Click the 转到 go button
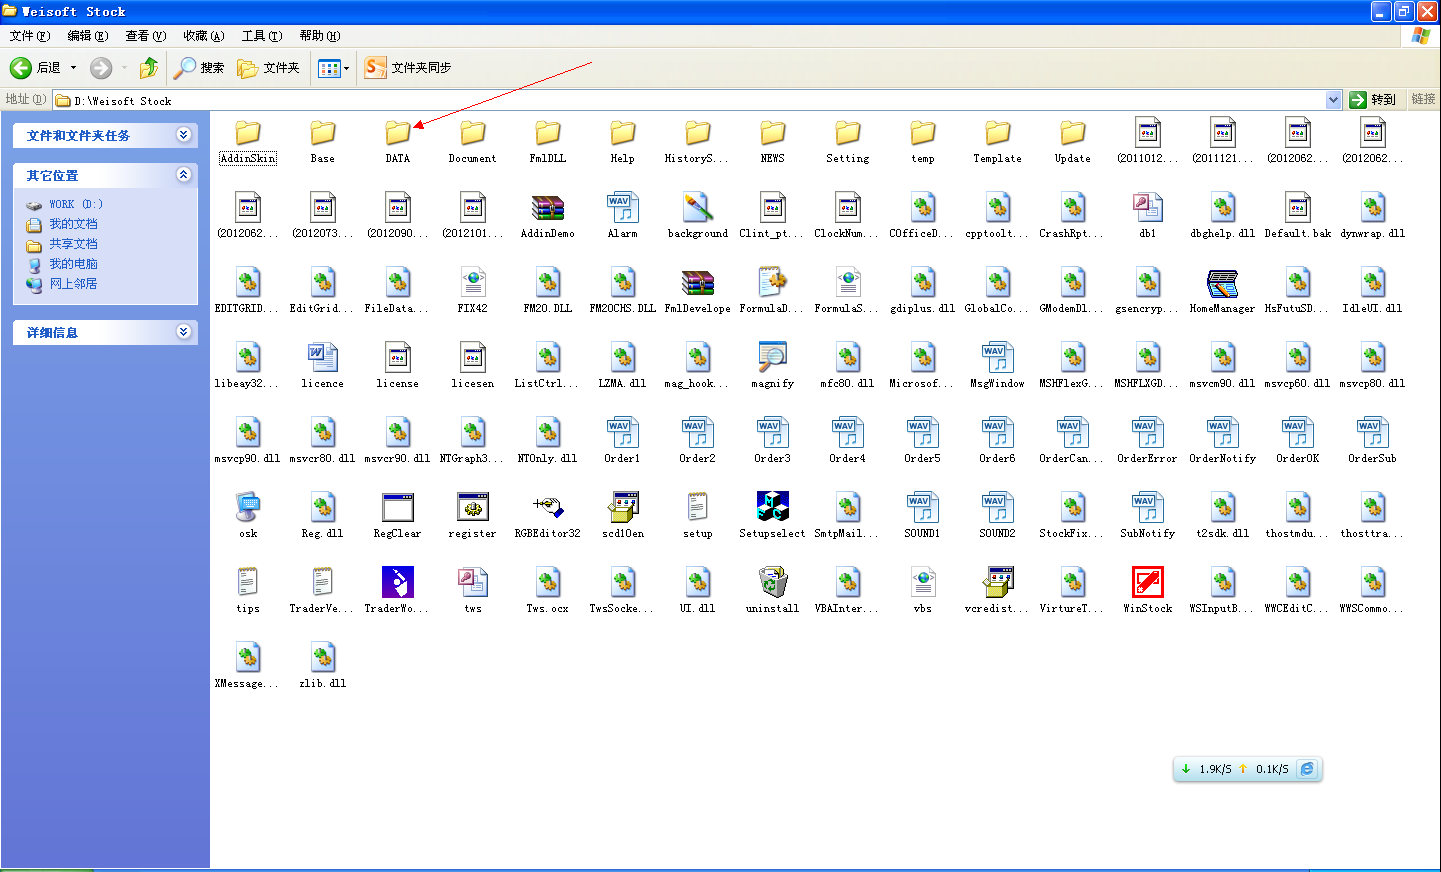Image resolution: width=1441 pixels, height=872 pixels. click(1373, 100)
